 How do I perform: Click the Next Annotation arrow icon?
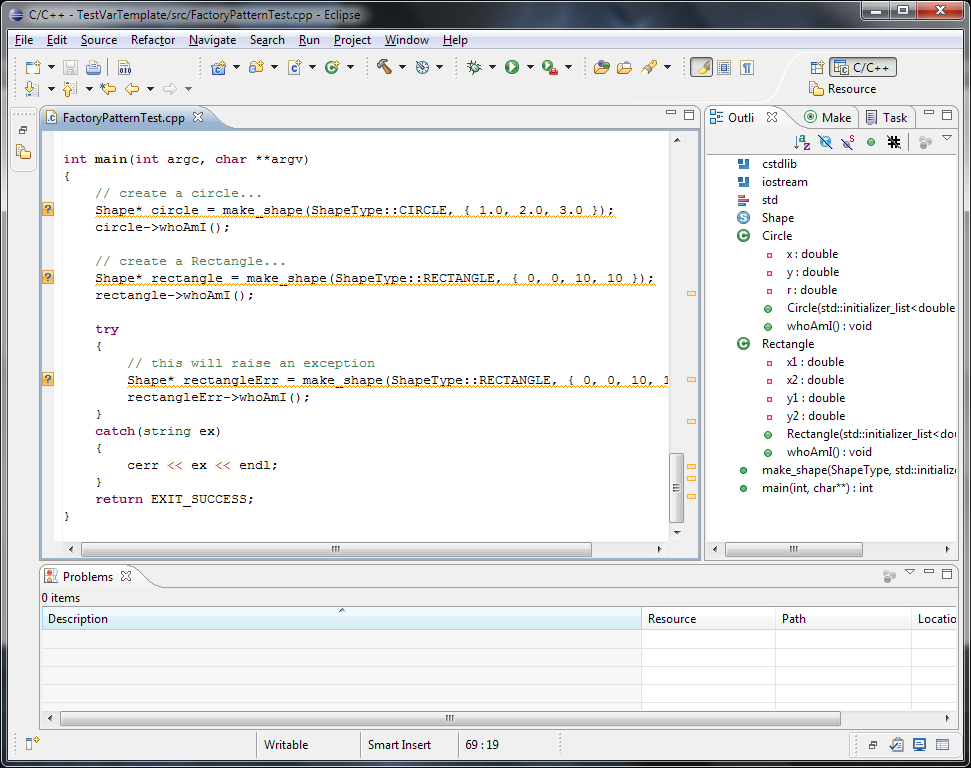point(32,89)
